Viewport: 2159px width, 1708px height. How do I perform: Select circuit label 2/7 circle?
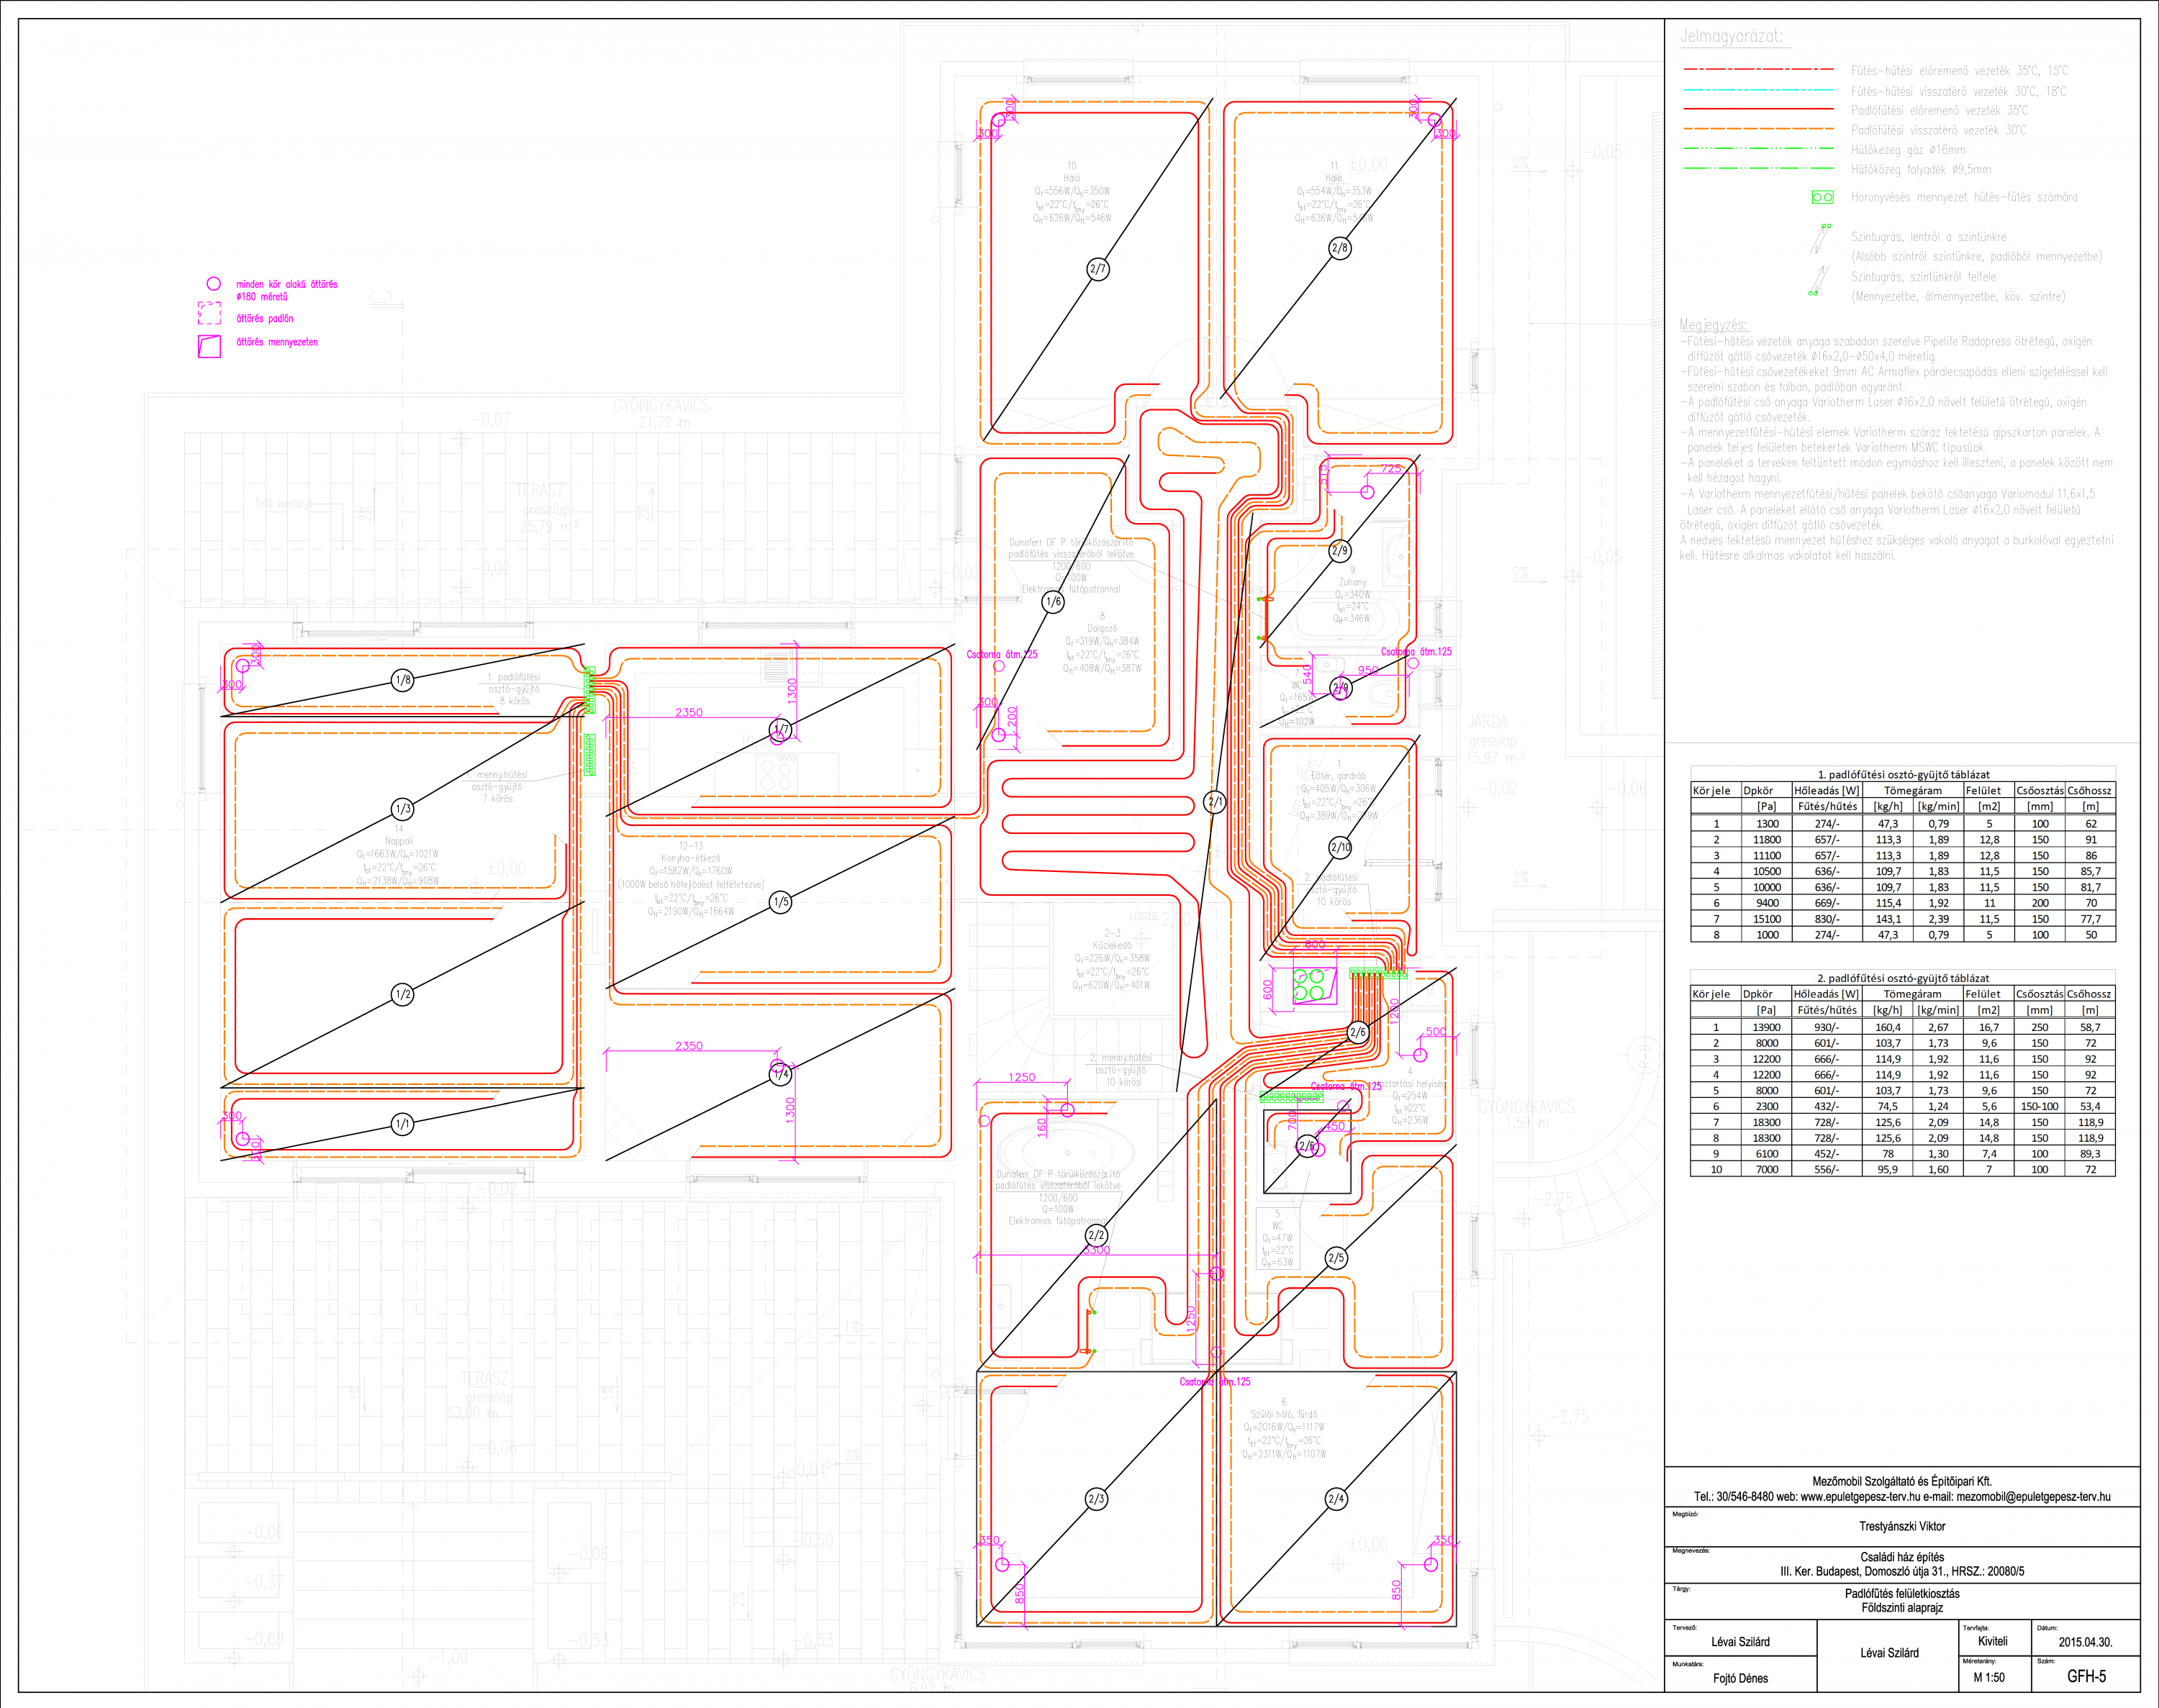coord(1097,269)
